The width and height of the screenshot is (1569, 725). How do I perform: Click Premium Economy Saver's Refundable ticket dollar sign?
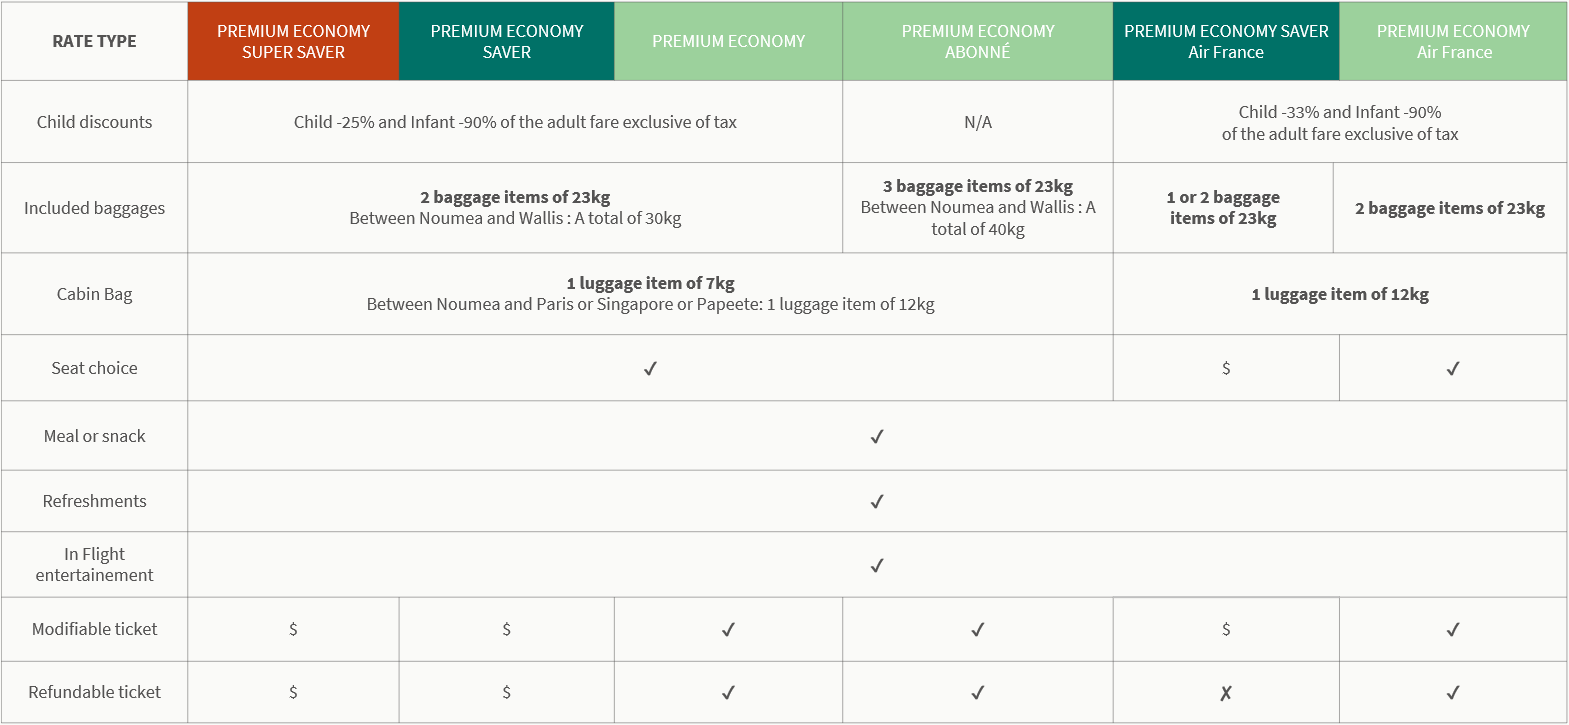click(x=506, y=692)
